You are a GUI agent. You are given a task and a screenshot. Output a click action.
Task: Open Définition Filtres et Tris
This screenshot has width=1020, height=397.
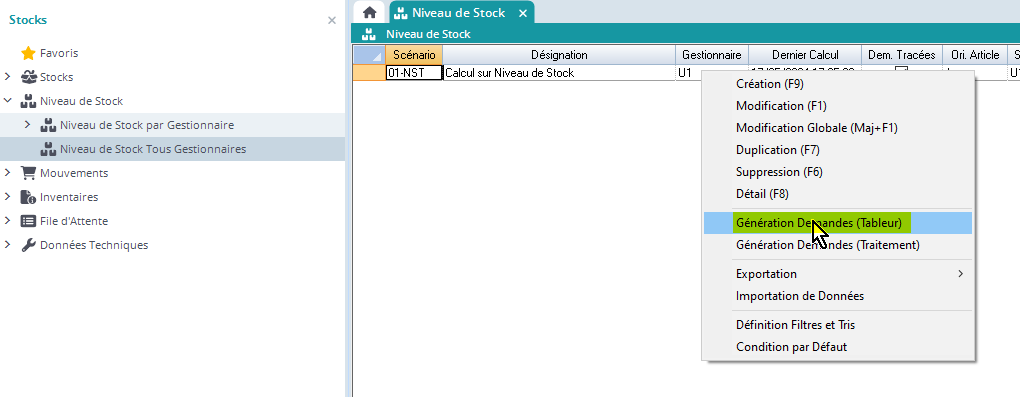pyautogui.click(x=839, y=325)
